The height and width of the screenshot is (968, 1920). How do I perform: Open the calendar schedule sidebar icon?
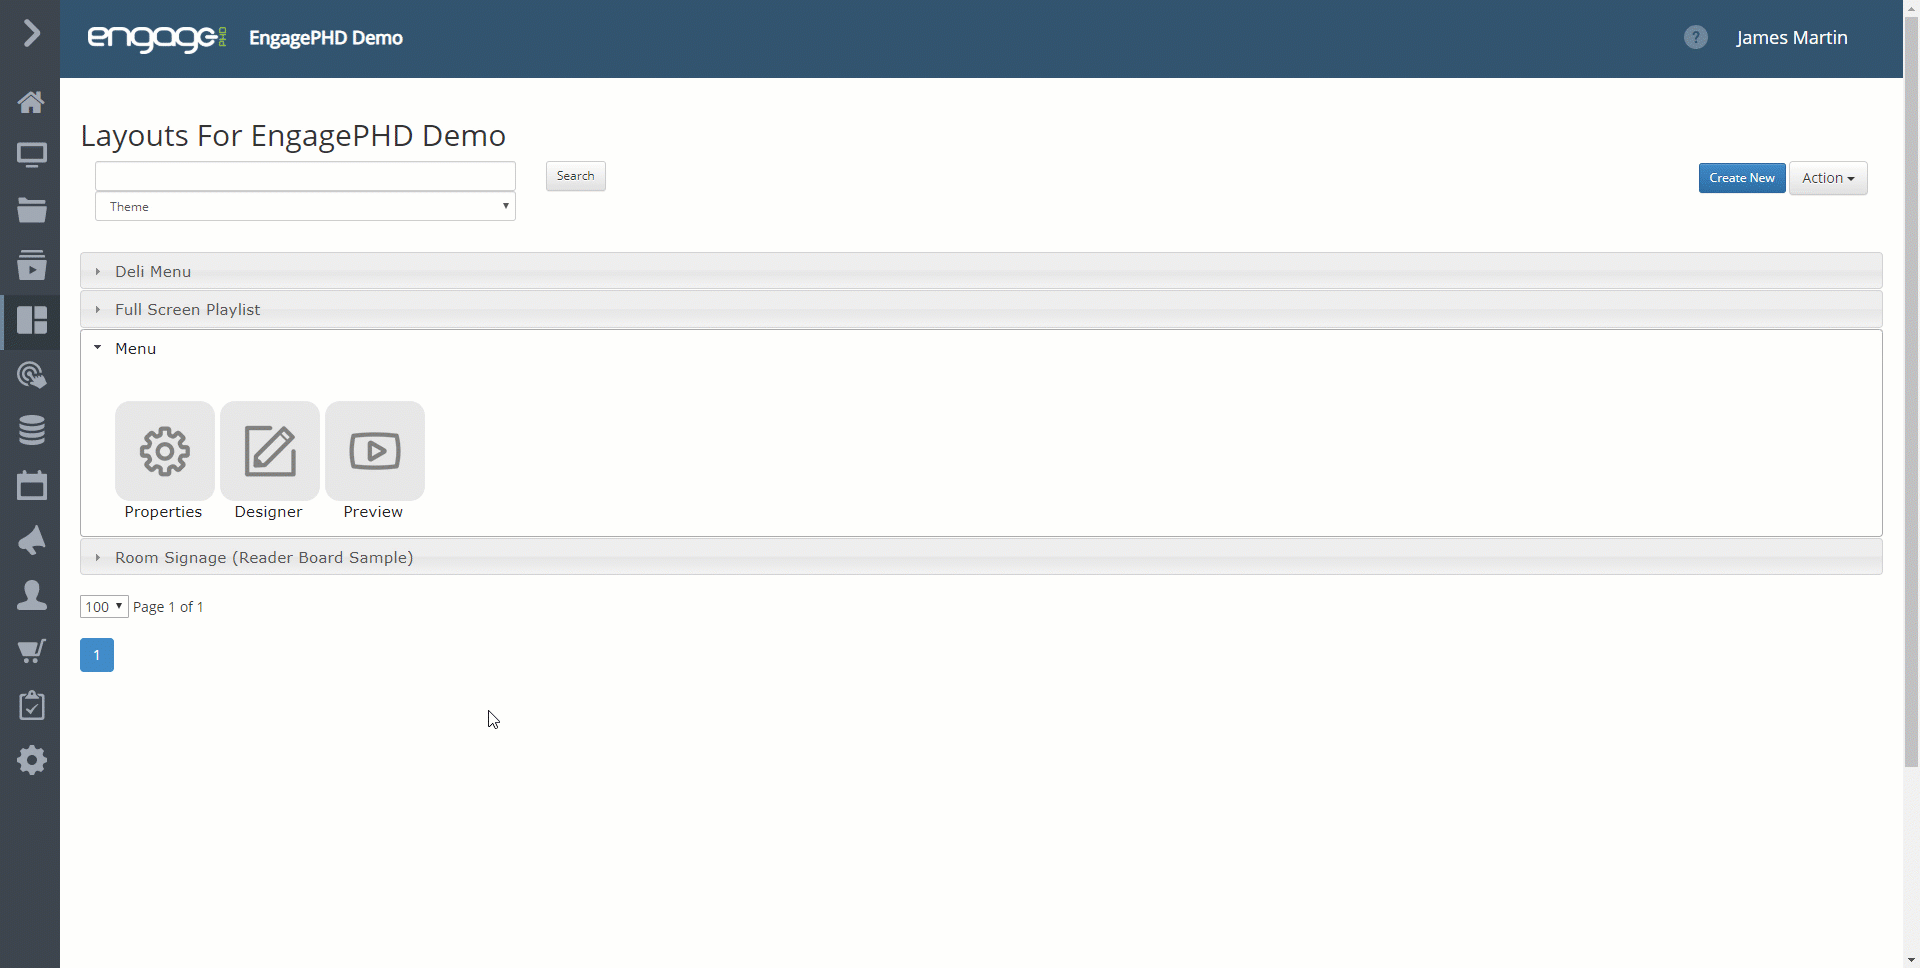point(31,485)
